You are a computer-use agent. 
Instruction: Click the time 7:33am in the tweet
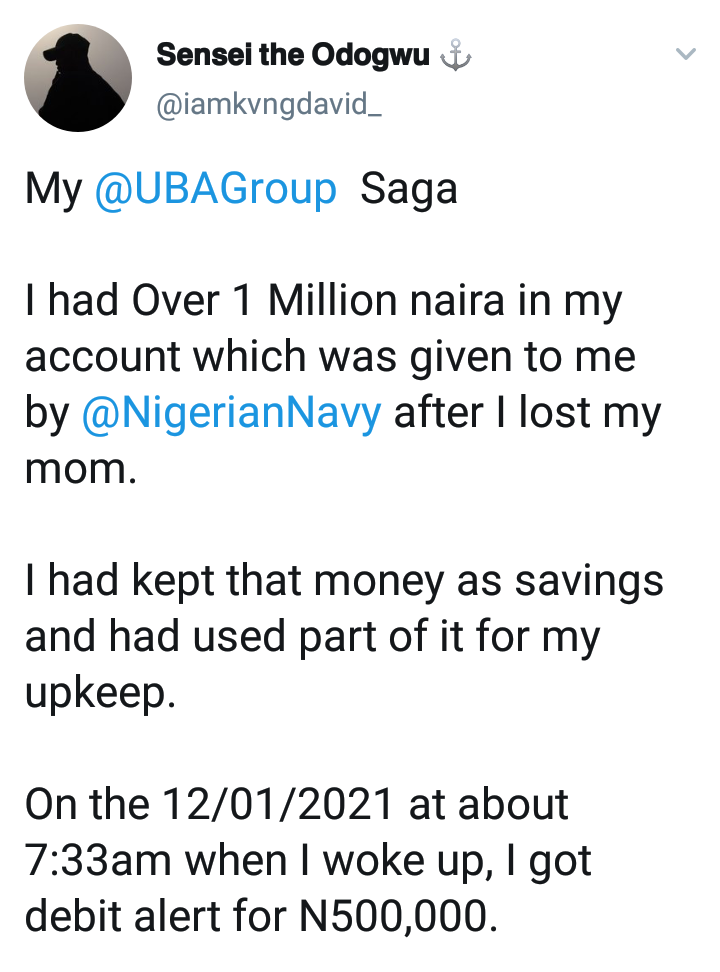pyautogui.click(x=98, y=861)
